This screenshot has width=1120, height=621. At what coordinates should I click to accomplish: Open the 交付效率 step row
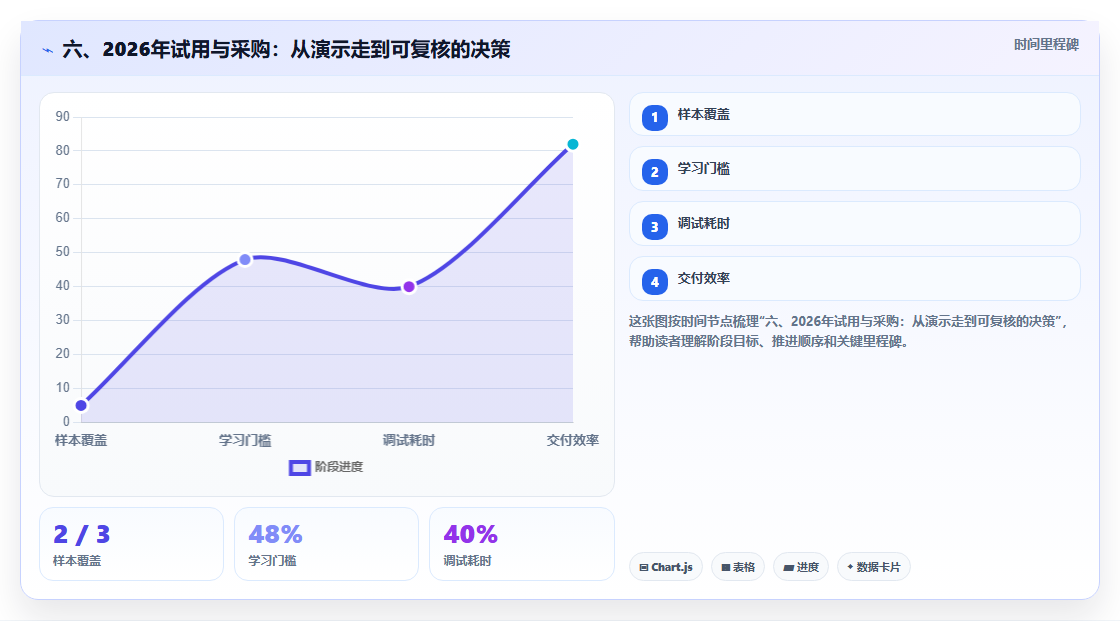point(854,279)
